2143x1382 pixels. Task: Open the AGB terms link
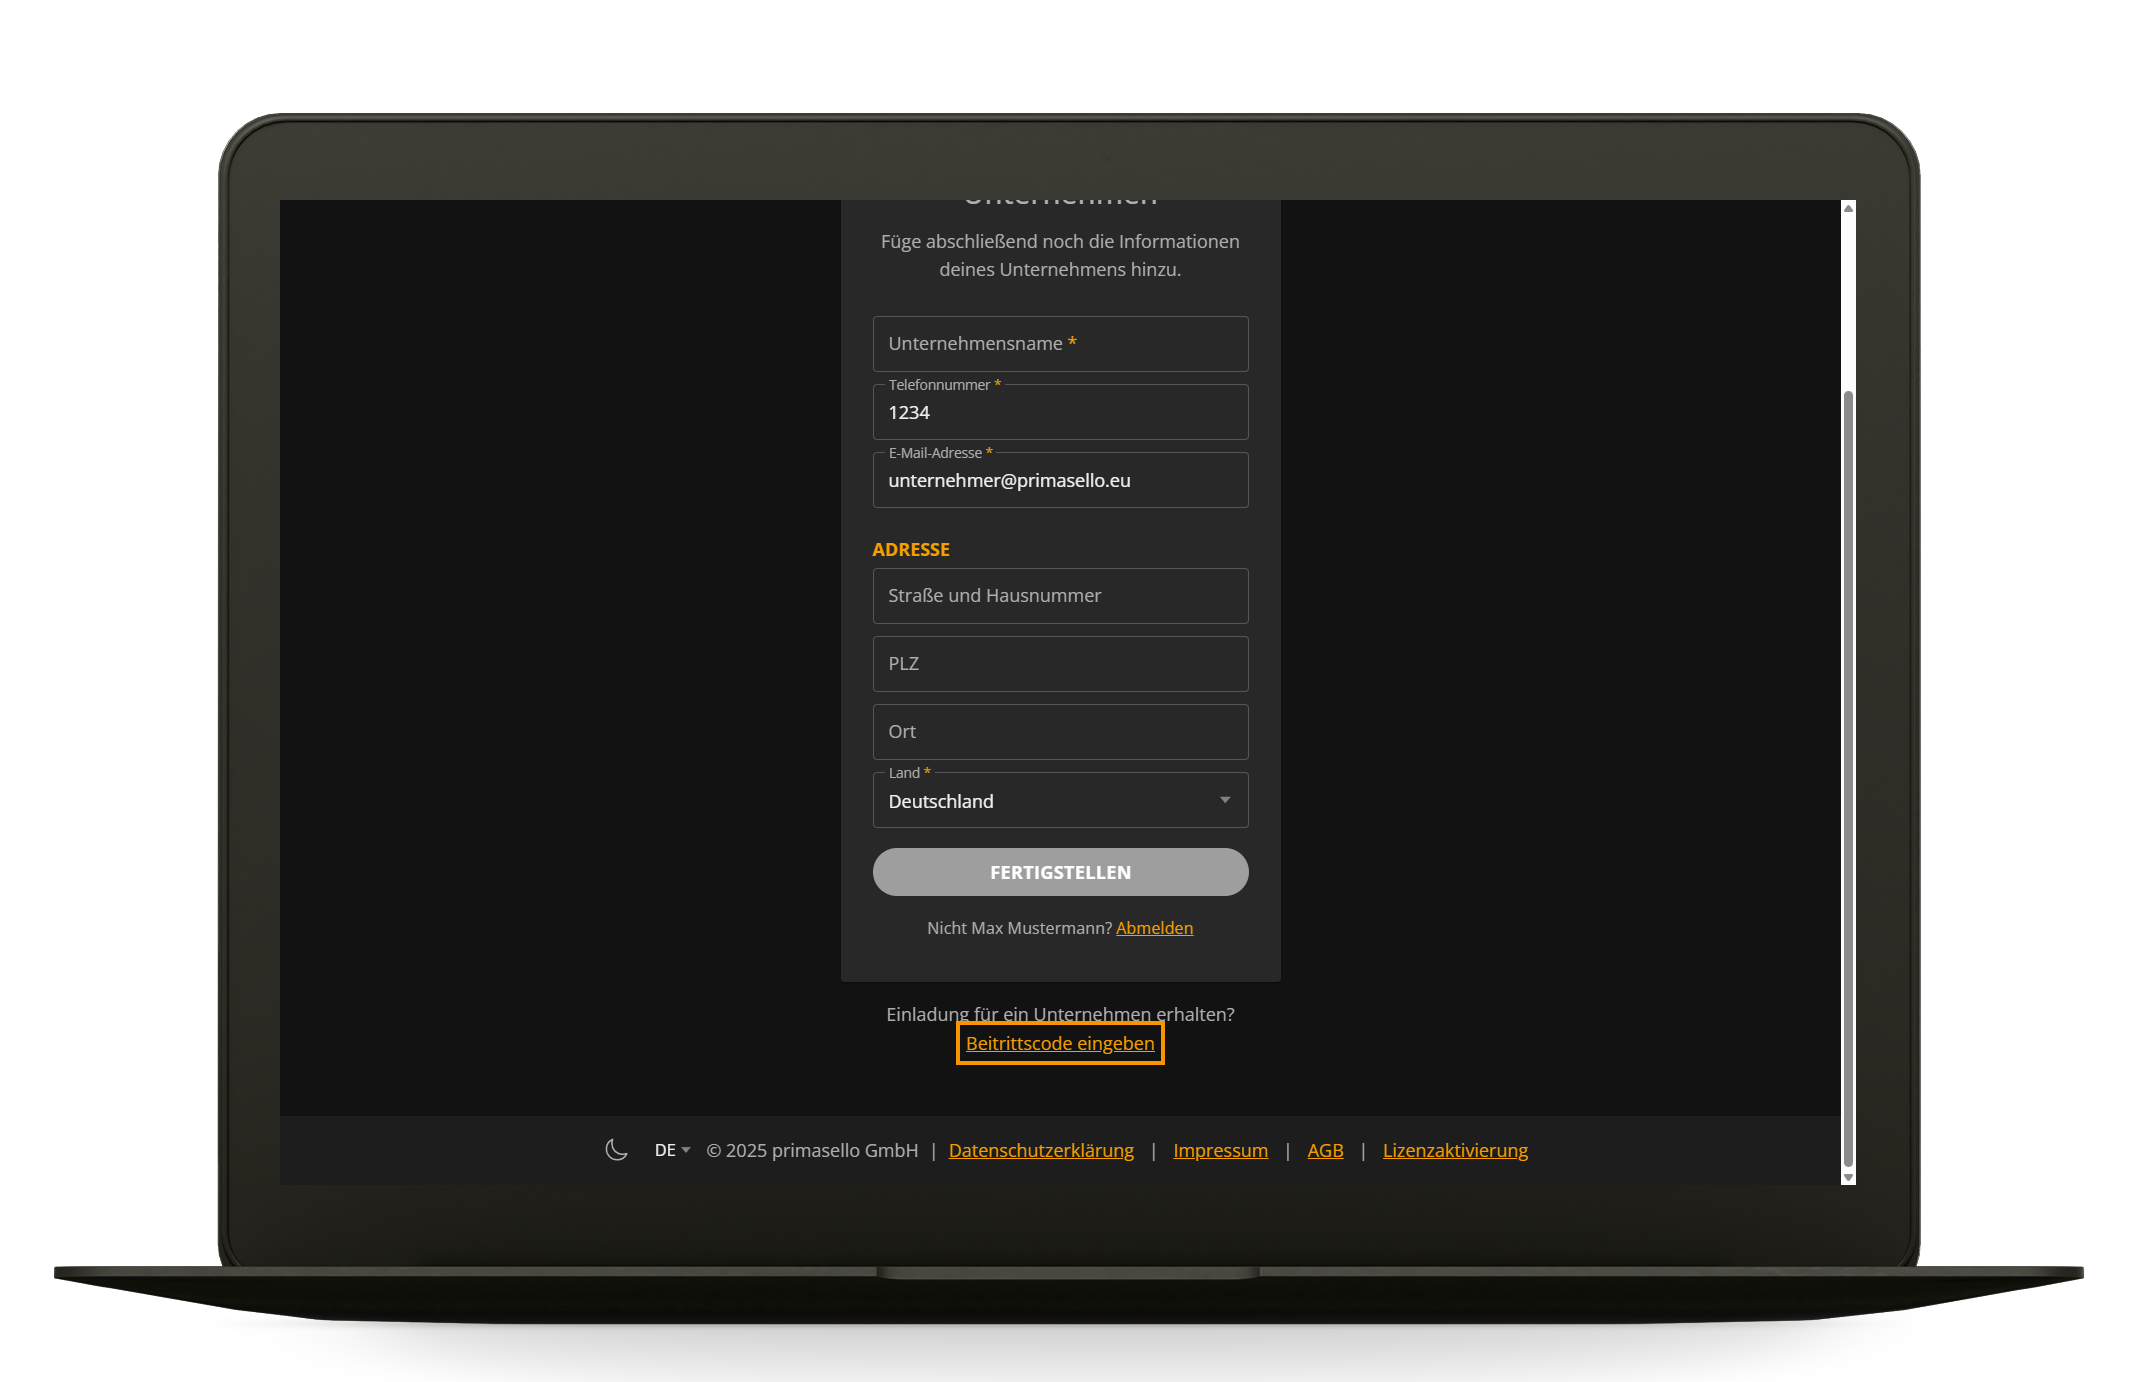(x=1325, y=1151)
